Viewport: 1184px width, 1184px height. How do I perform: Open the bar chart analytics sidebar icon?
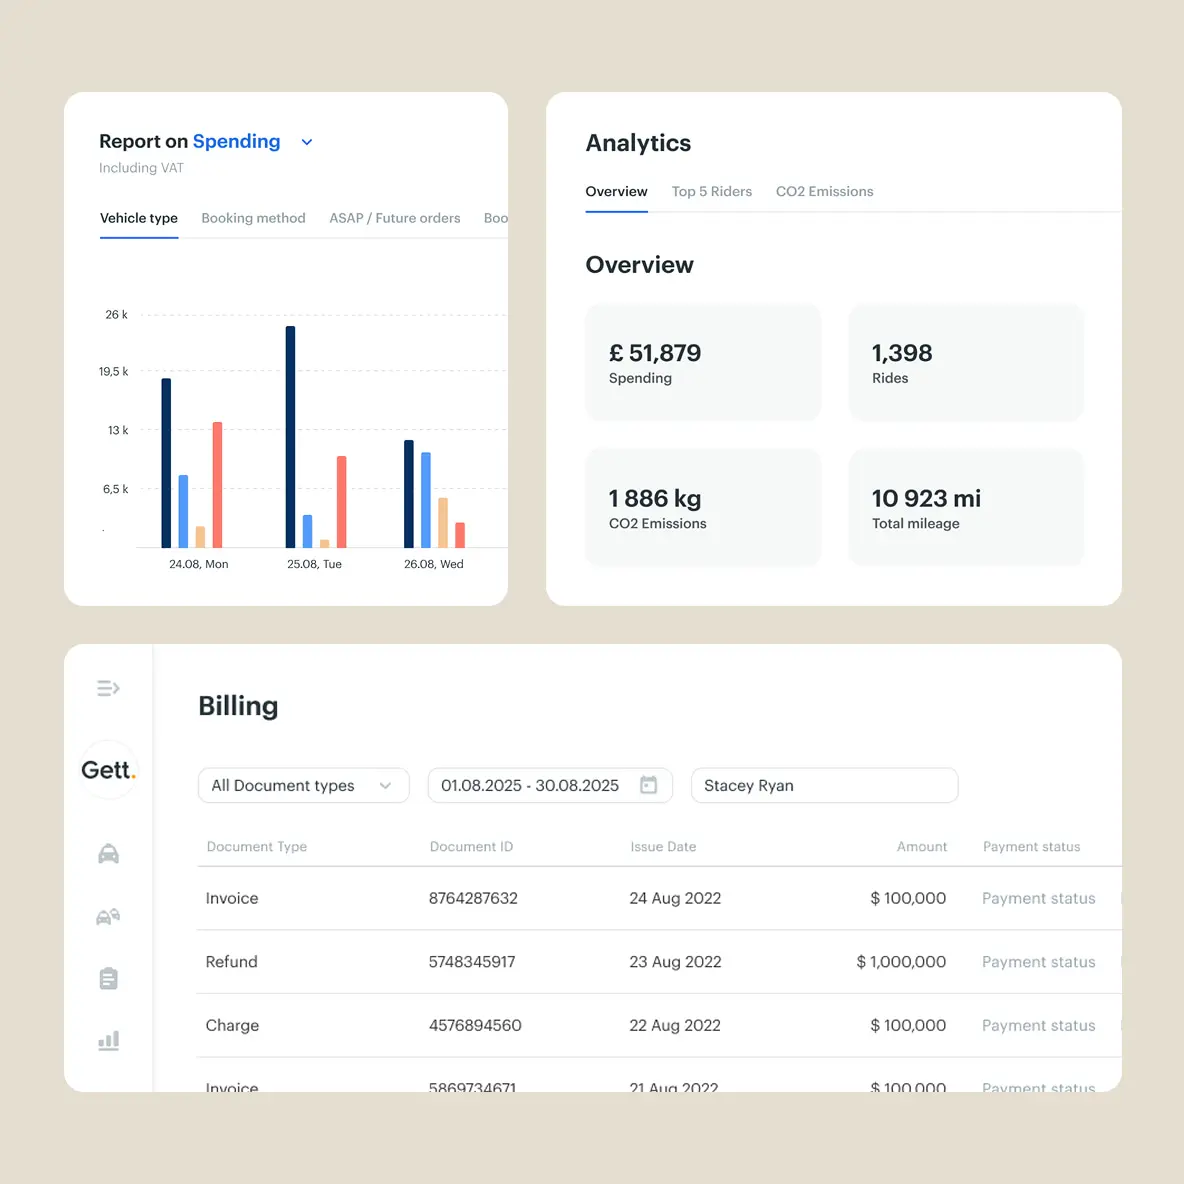109,1041
